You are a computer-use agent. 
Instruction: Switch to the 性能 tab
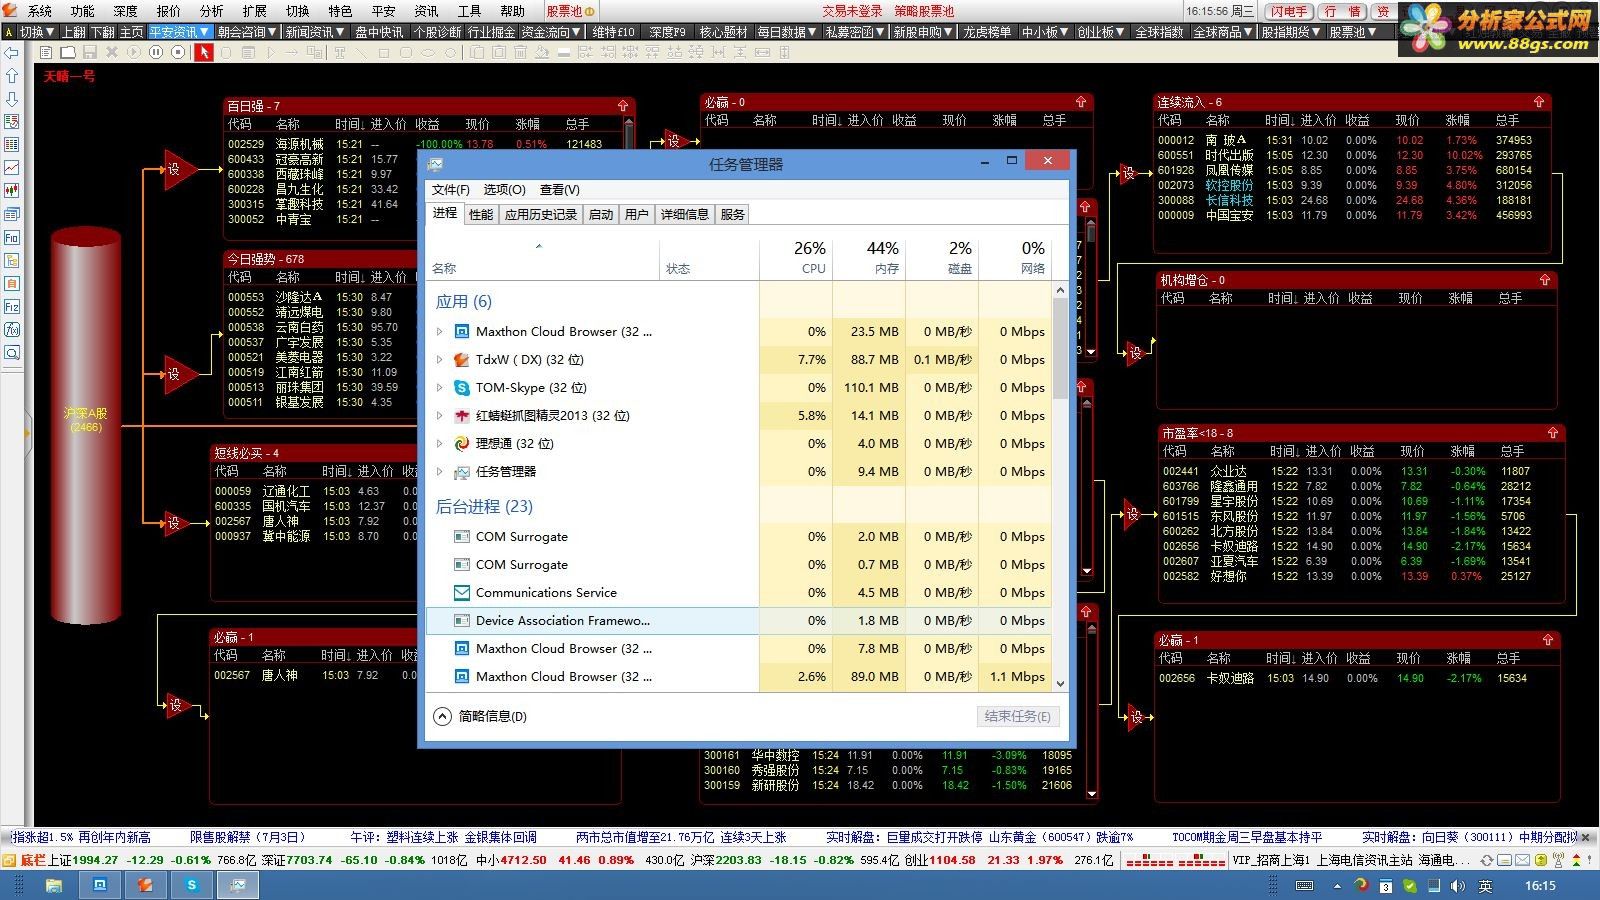(x=481, y=214)
